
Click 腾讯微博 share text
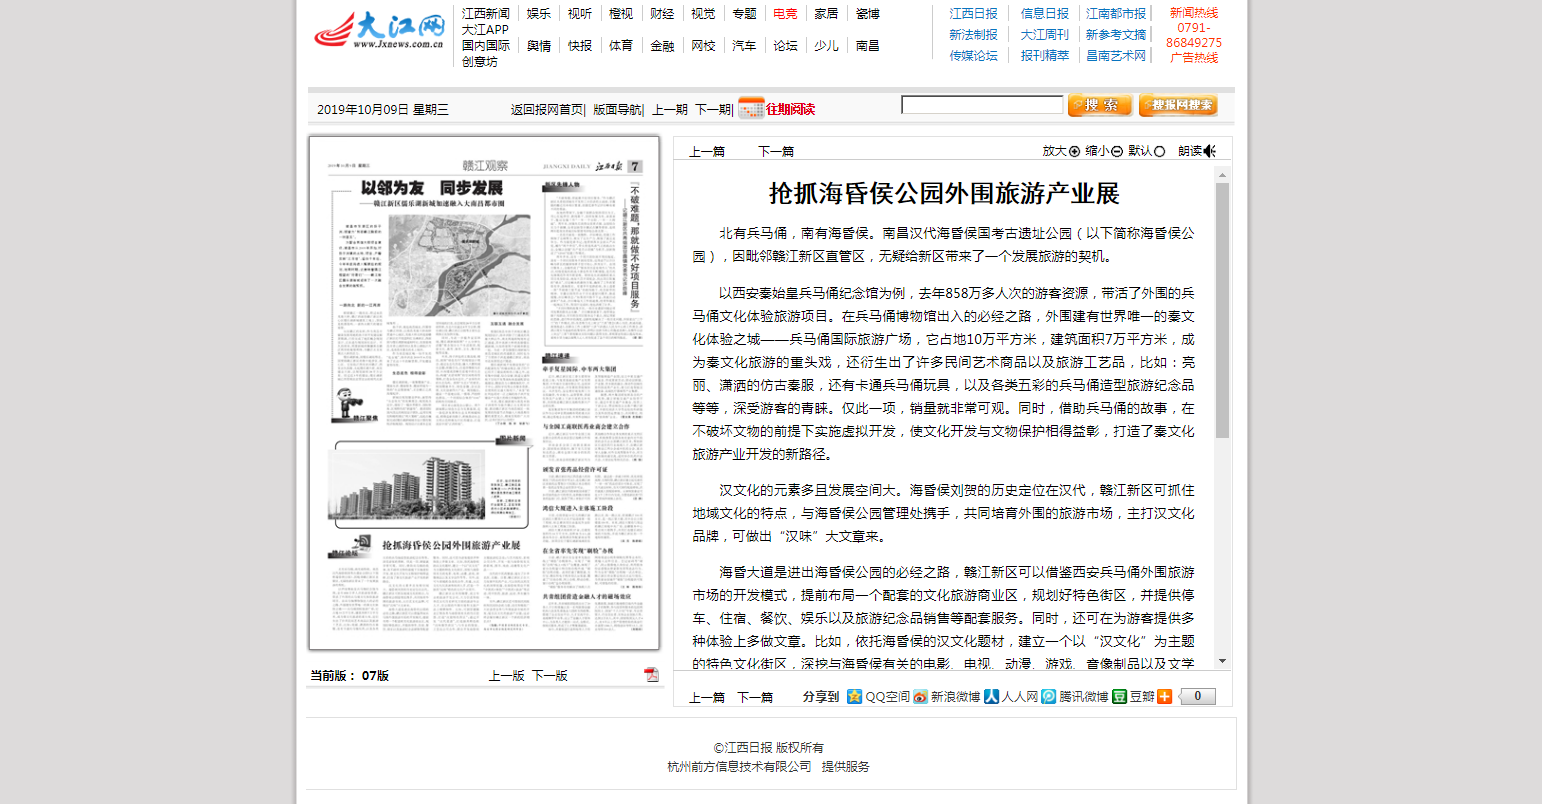click(1084, 697)
